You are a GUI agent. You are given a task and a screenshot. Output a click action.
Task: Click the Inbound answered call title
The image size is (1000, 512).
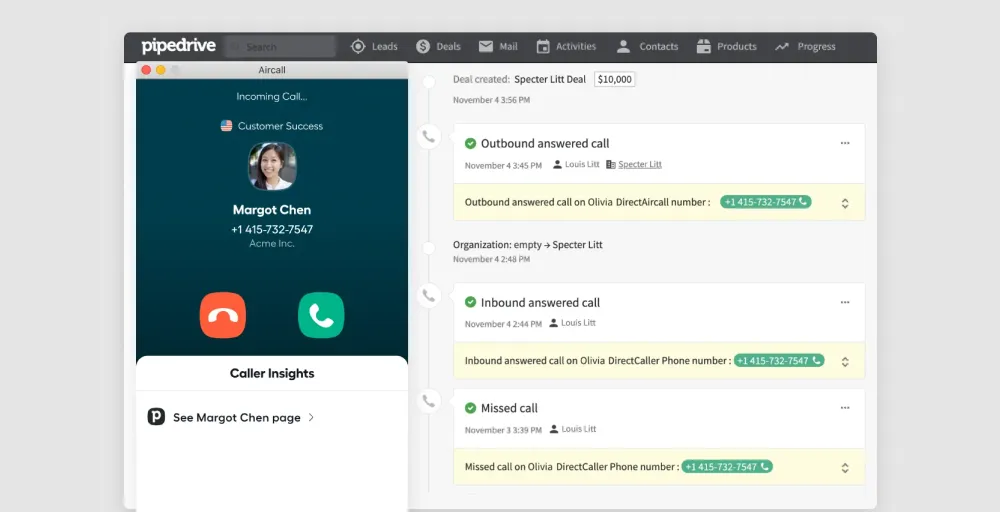pyautogui.click(x=540, y=302)
